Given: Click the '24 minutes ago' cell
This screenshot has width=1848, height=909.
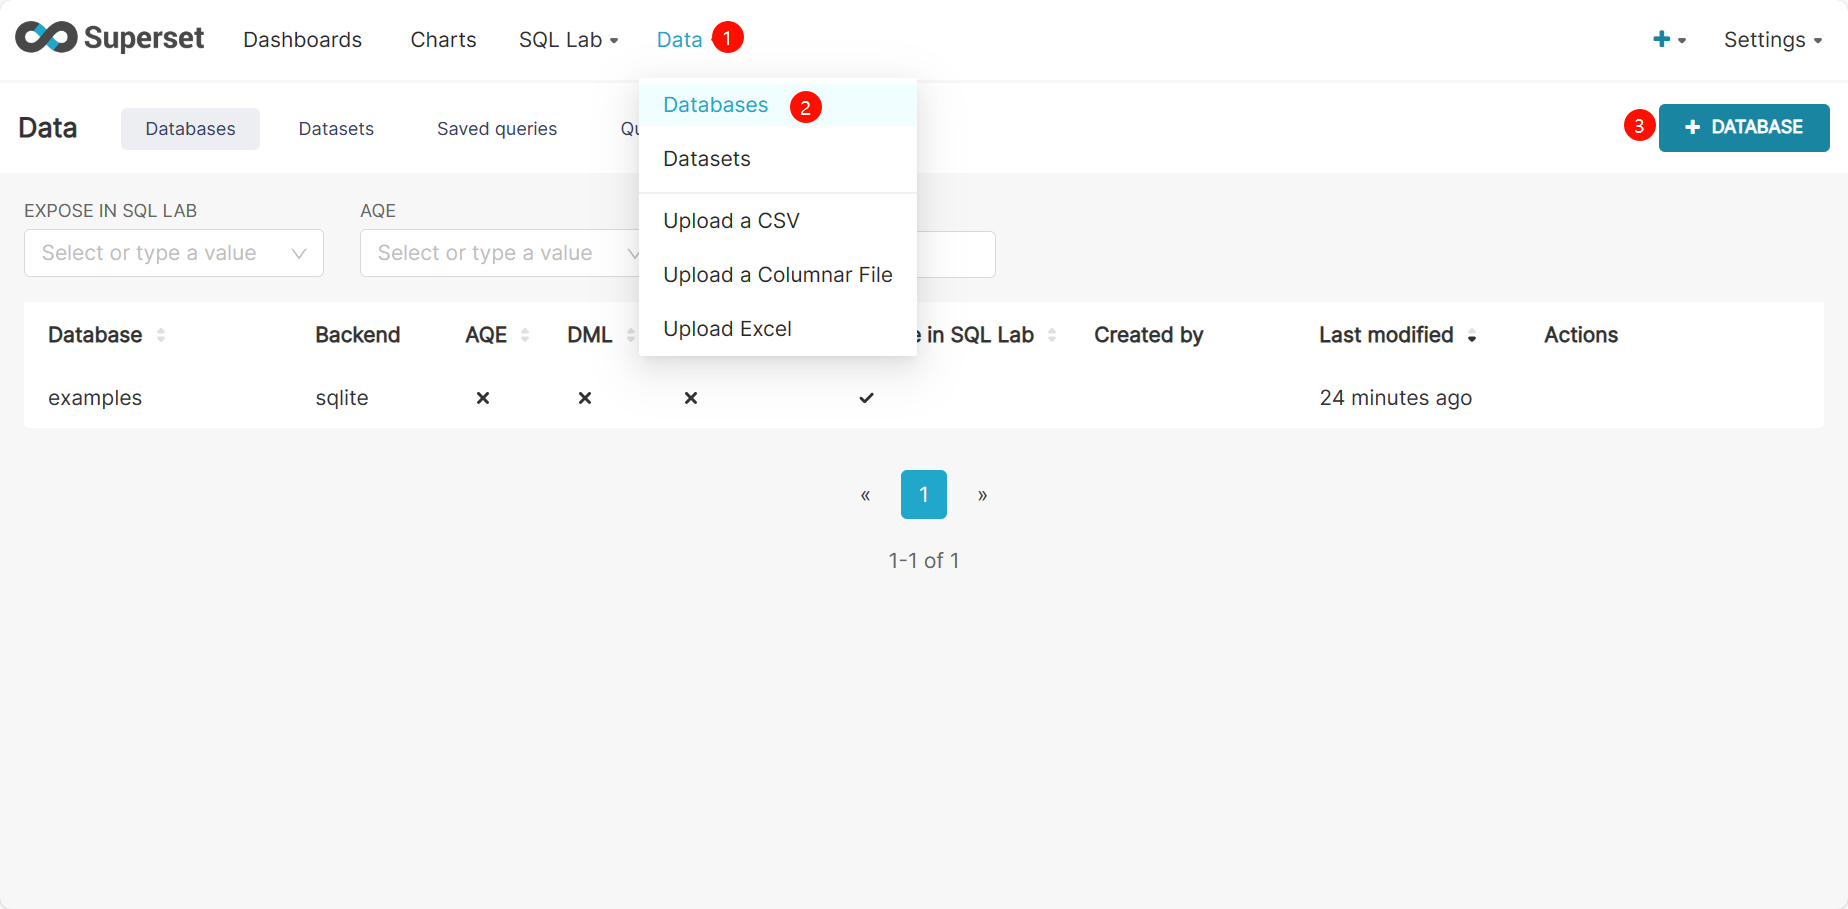Looking at the screenshot, I should (x=1395, y=398).
